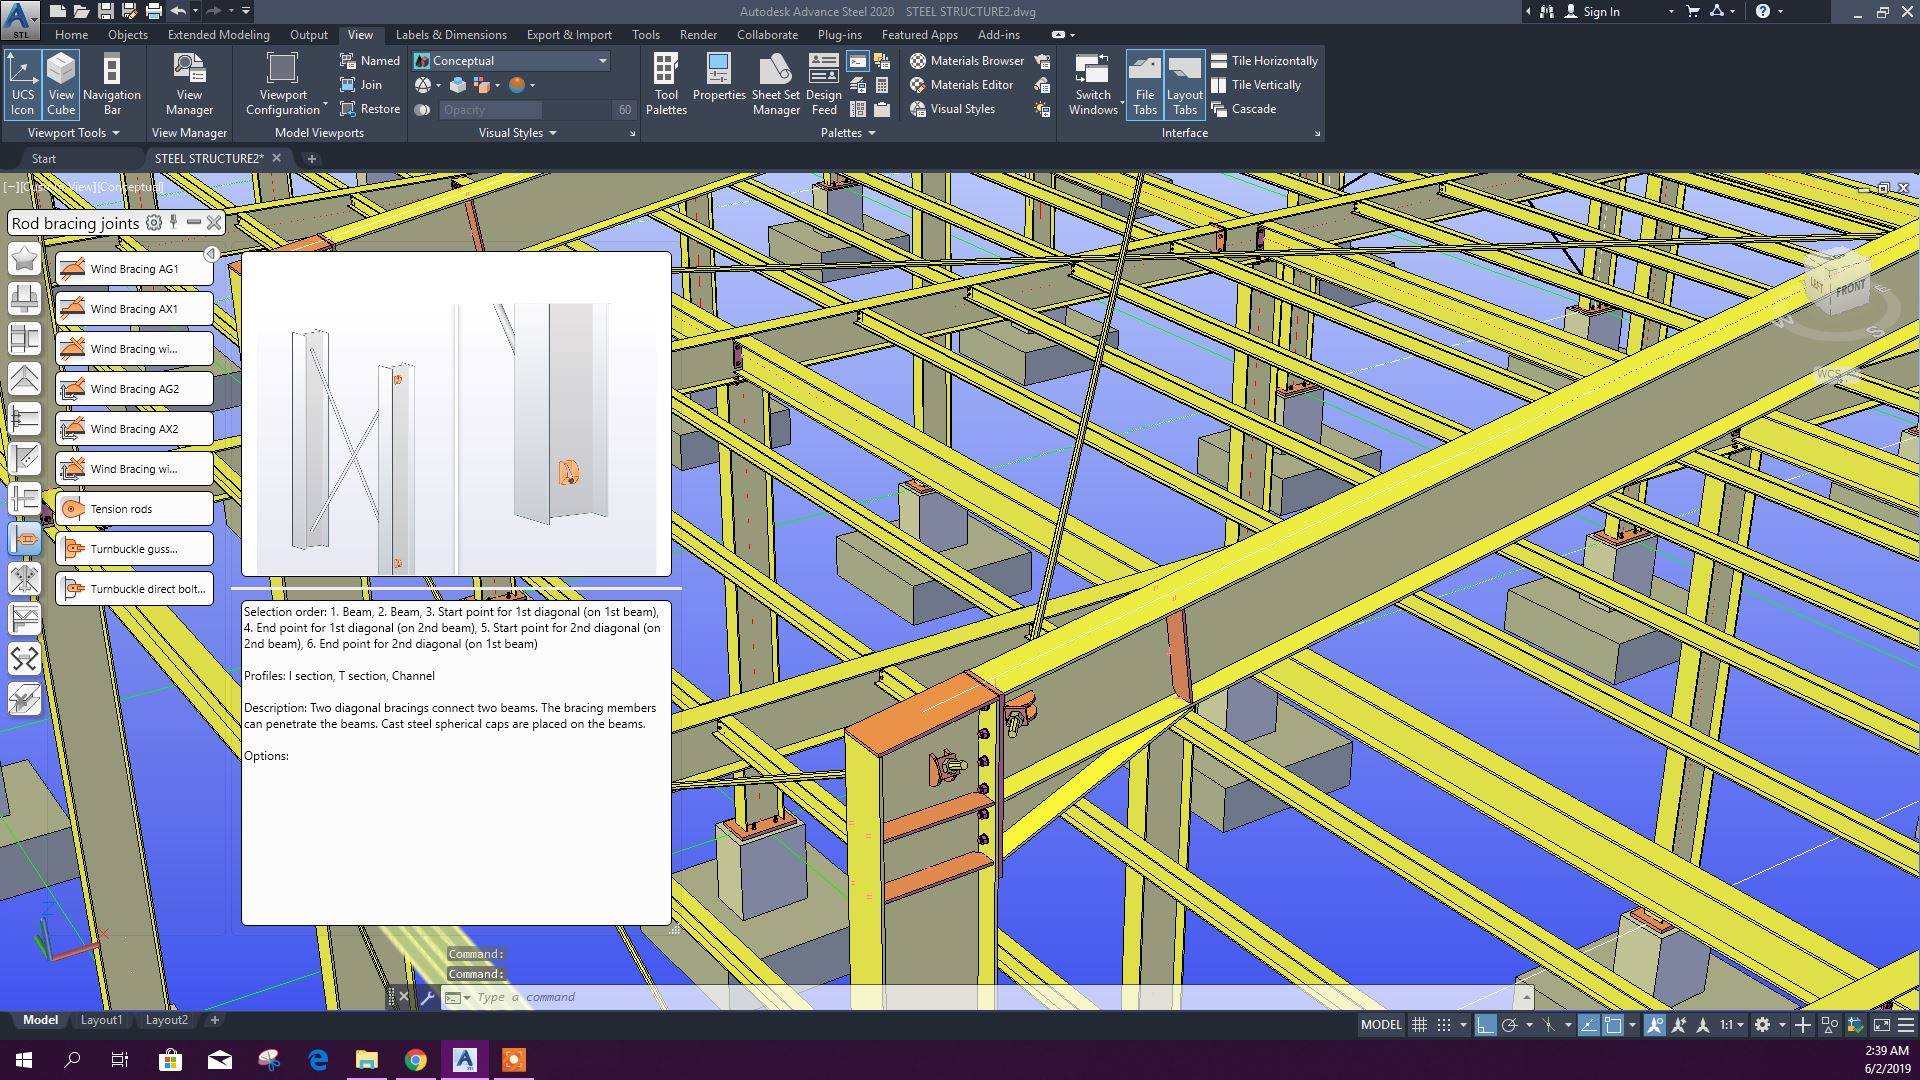
Task: Open Materials Browser
Action: click(x=967, y=61)
